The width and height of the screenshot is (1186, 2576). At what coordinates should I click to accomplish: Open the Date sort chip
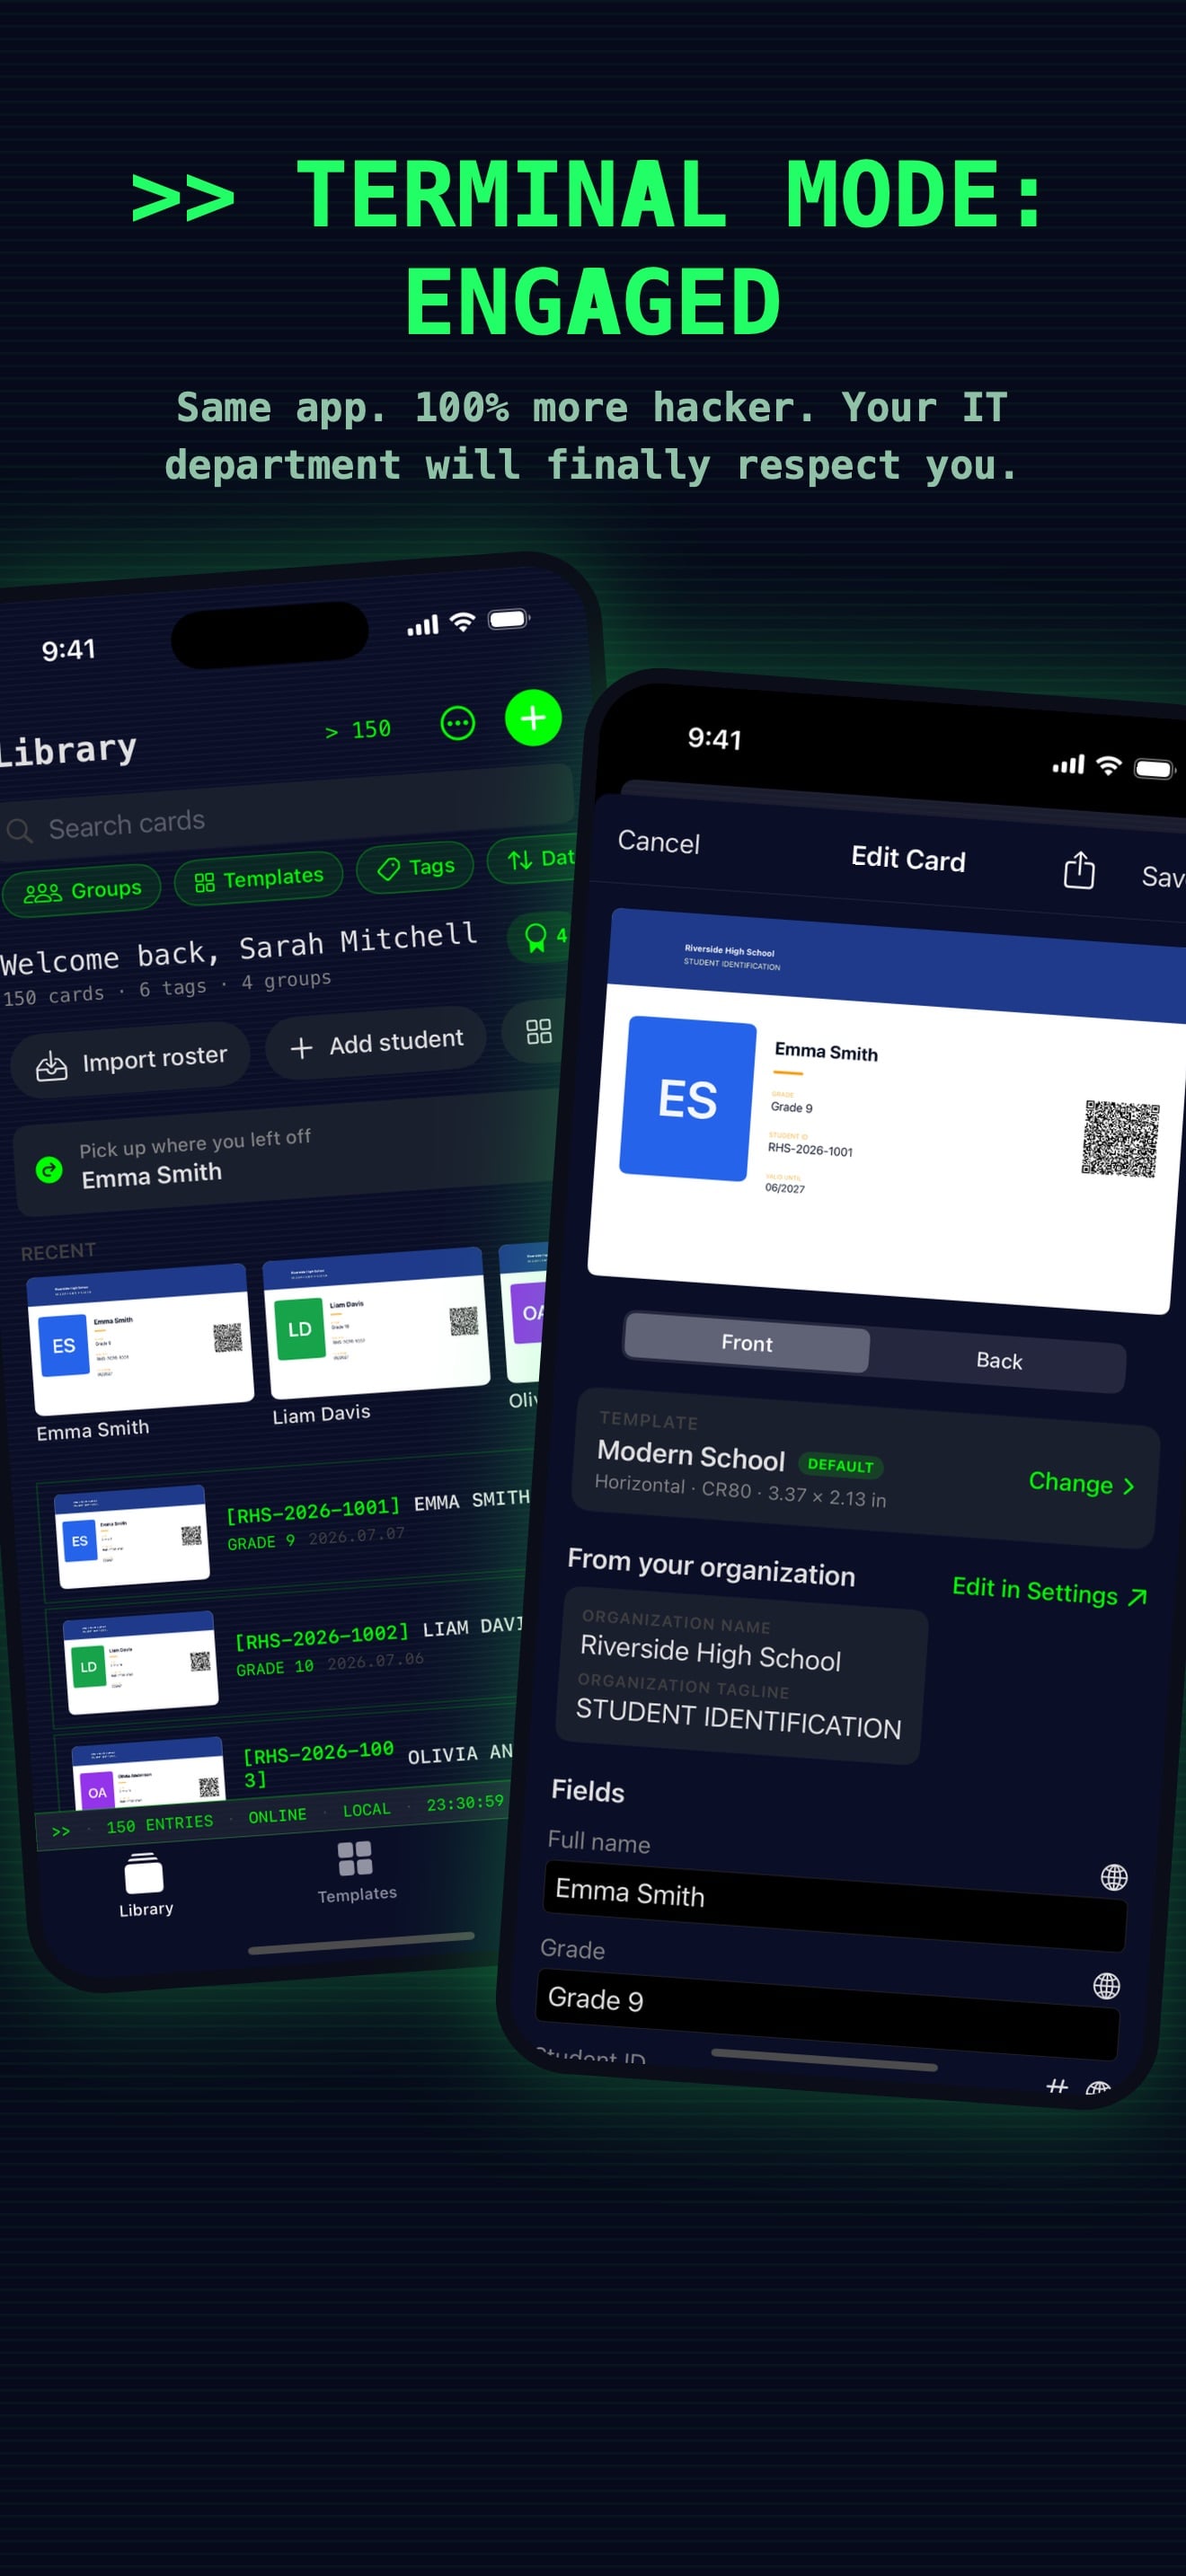click(533, 858)
